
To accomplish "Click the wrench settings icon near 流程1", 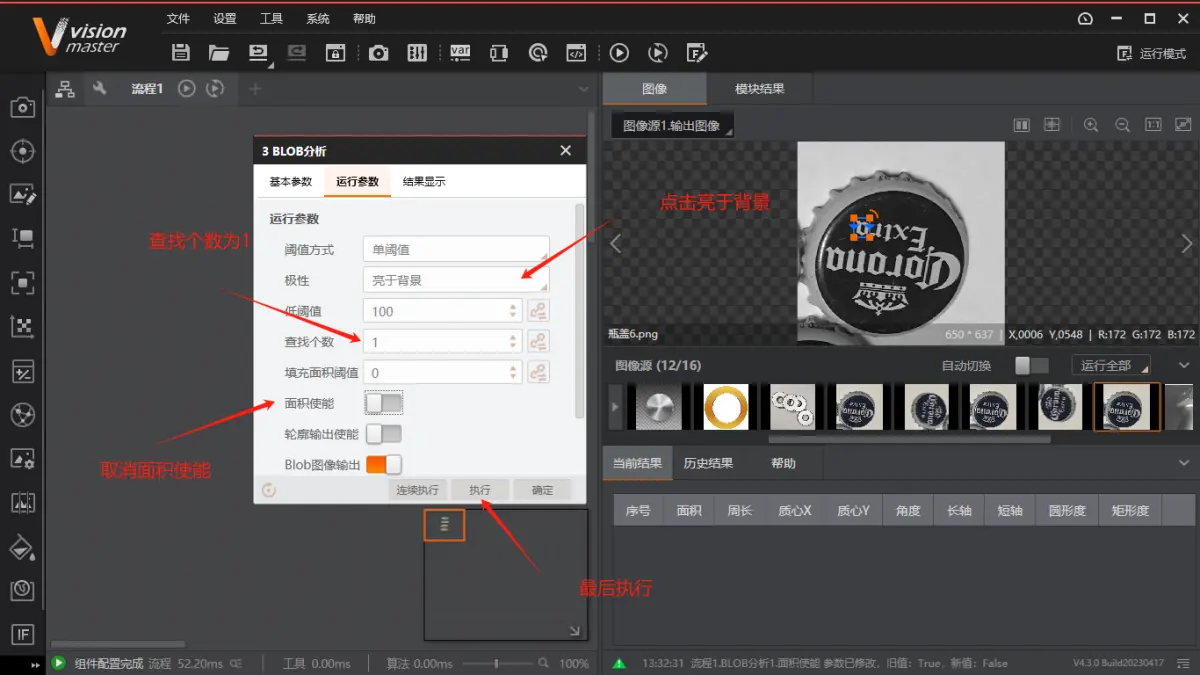I will pyautogui.click(x=99, y=89).
